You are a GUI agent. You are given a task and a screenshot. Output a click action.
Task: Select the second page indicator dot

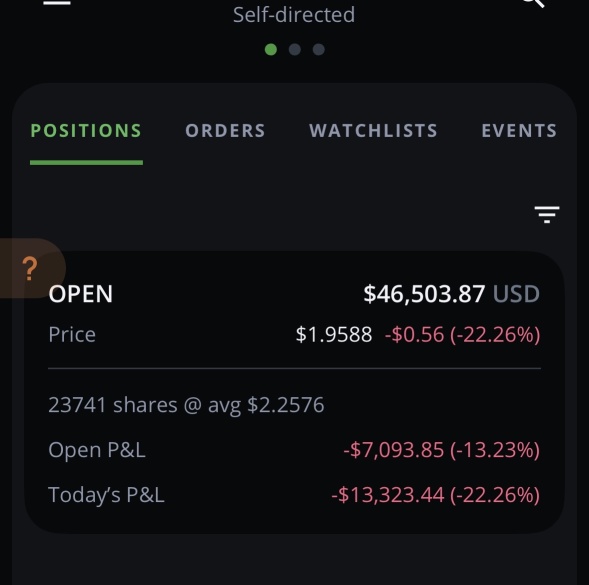[x=295, y=50]
